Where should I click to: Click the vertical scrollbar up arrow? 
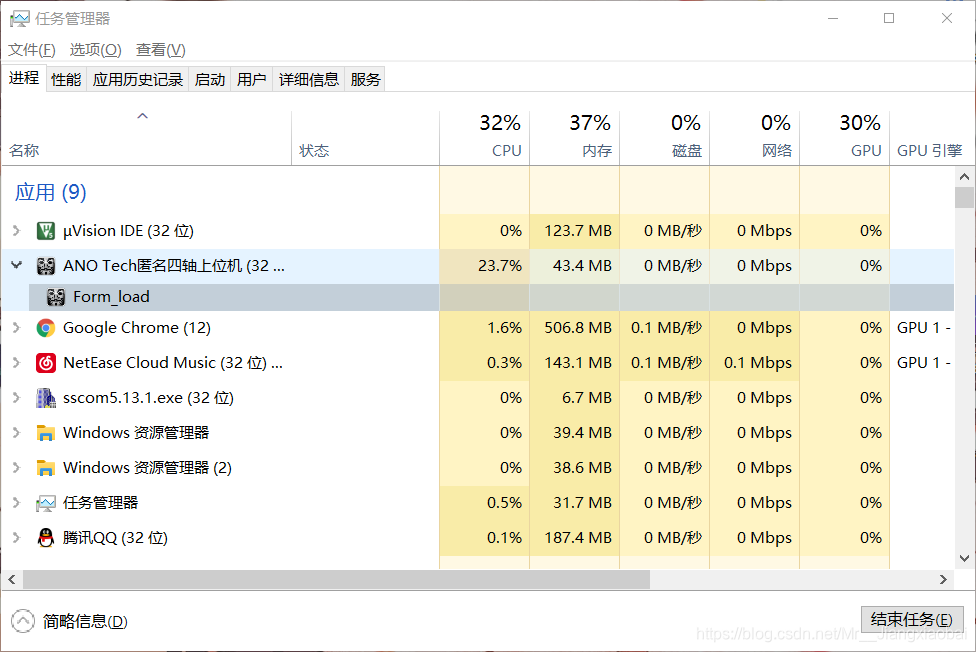tap(964, 177)
